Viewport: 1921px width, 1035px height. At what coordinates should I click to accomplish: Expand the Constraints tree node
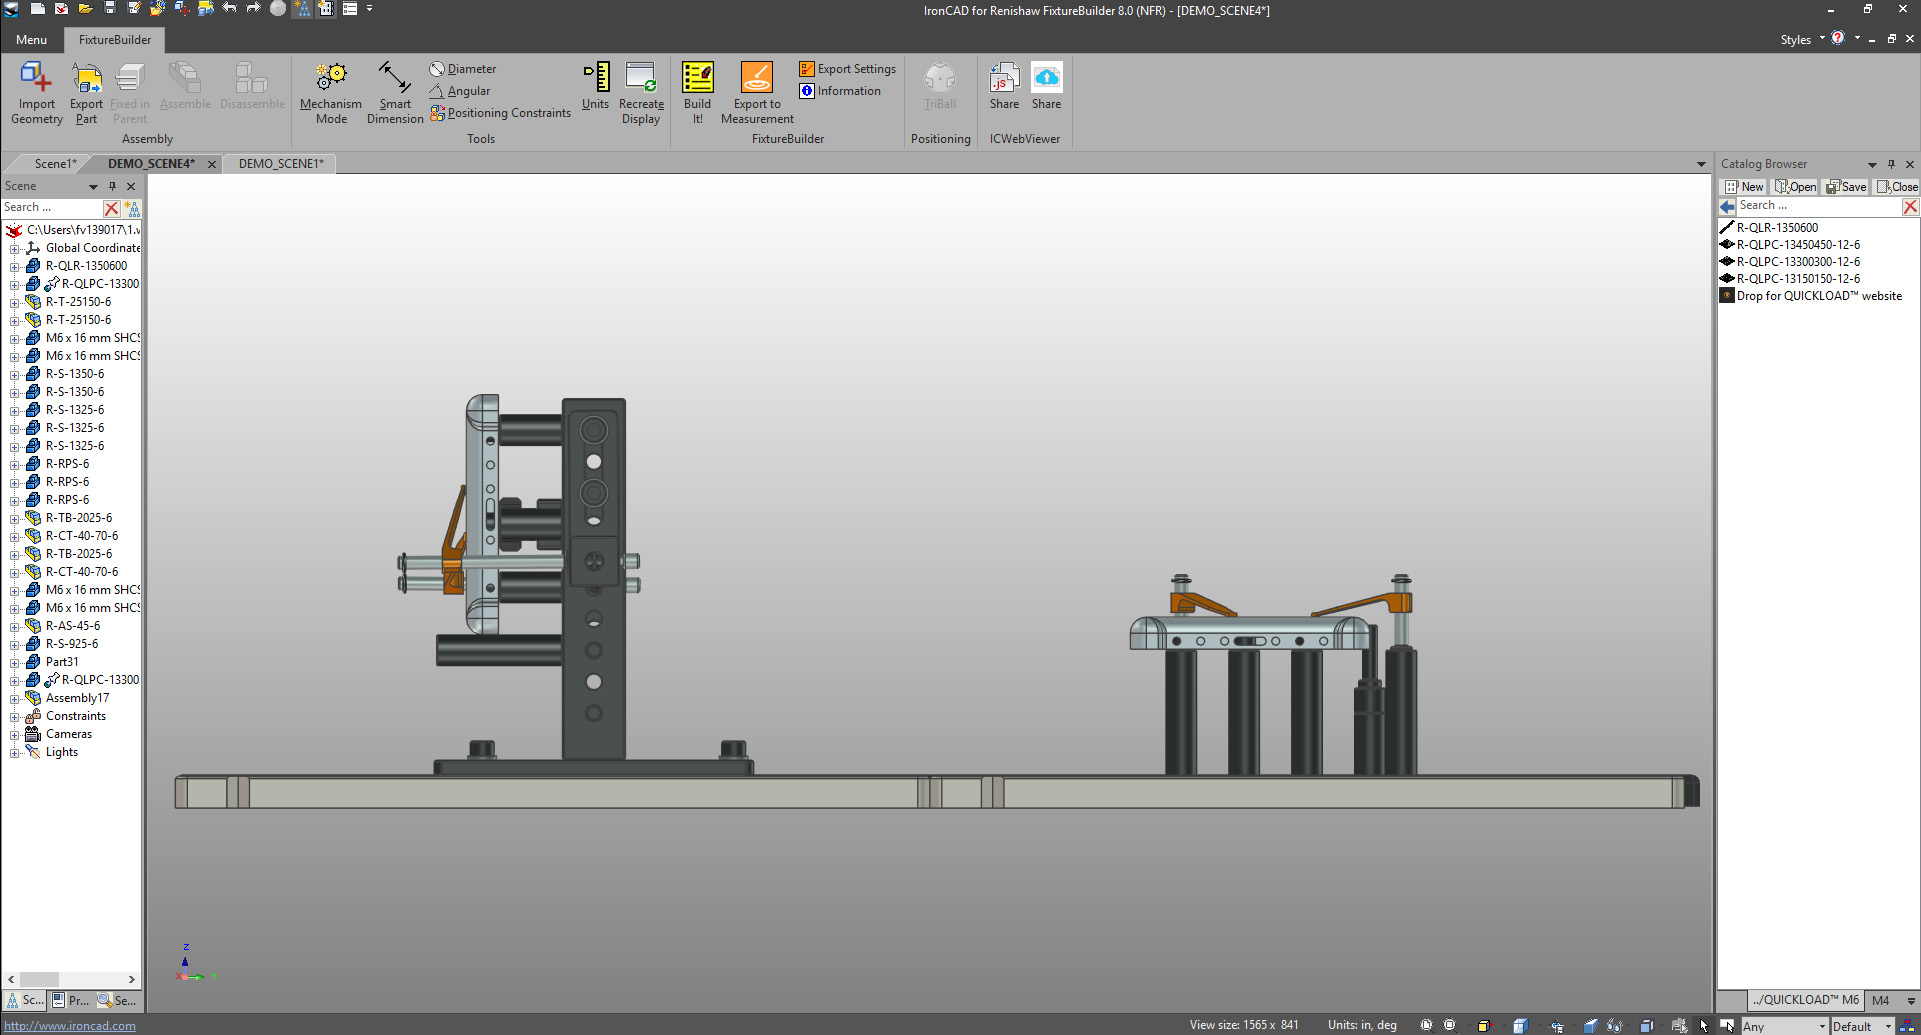pyautogui.click(x=14, y=717)
